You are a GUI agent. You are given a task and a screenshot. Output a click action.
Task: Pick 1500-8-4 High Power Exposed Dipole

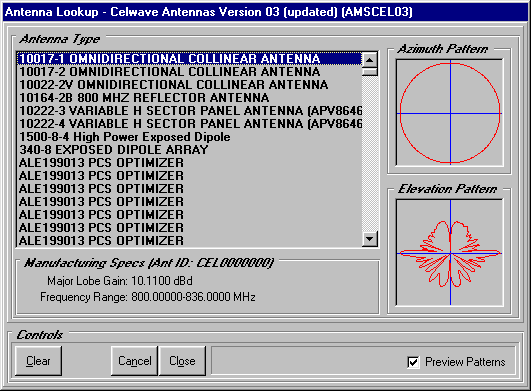click(x=189, y=137)
